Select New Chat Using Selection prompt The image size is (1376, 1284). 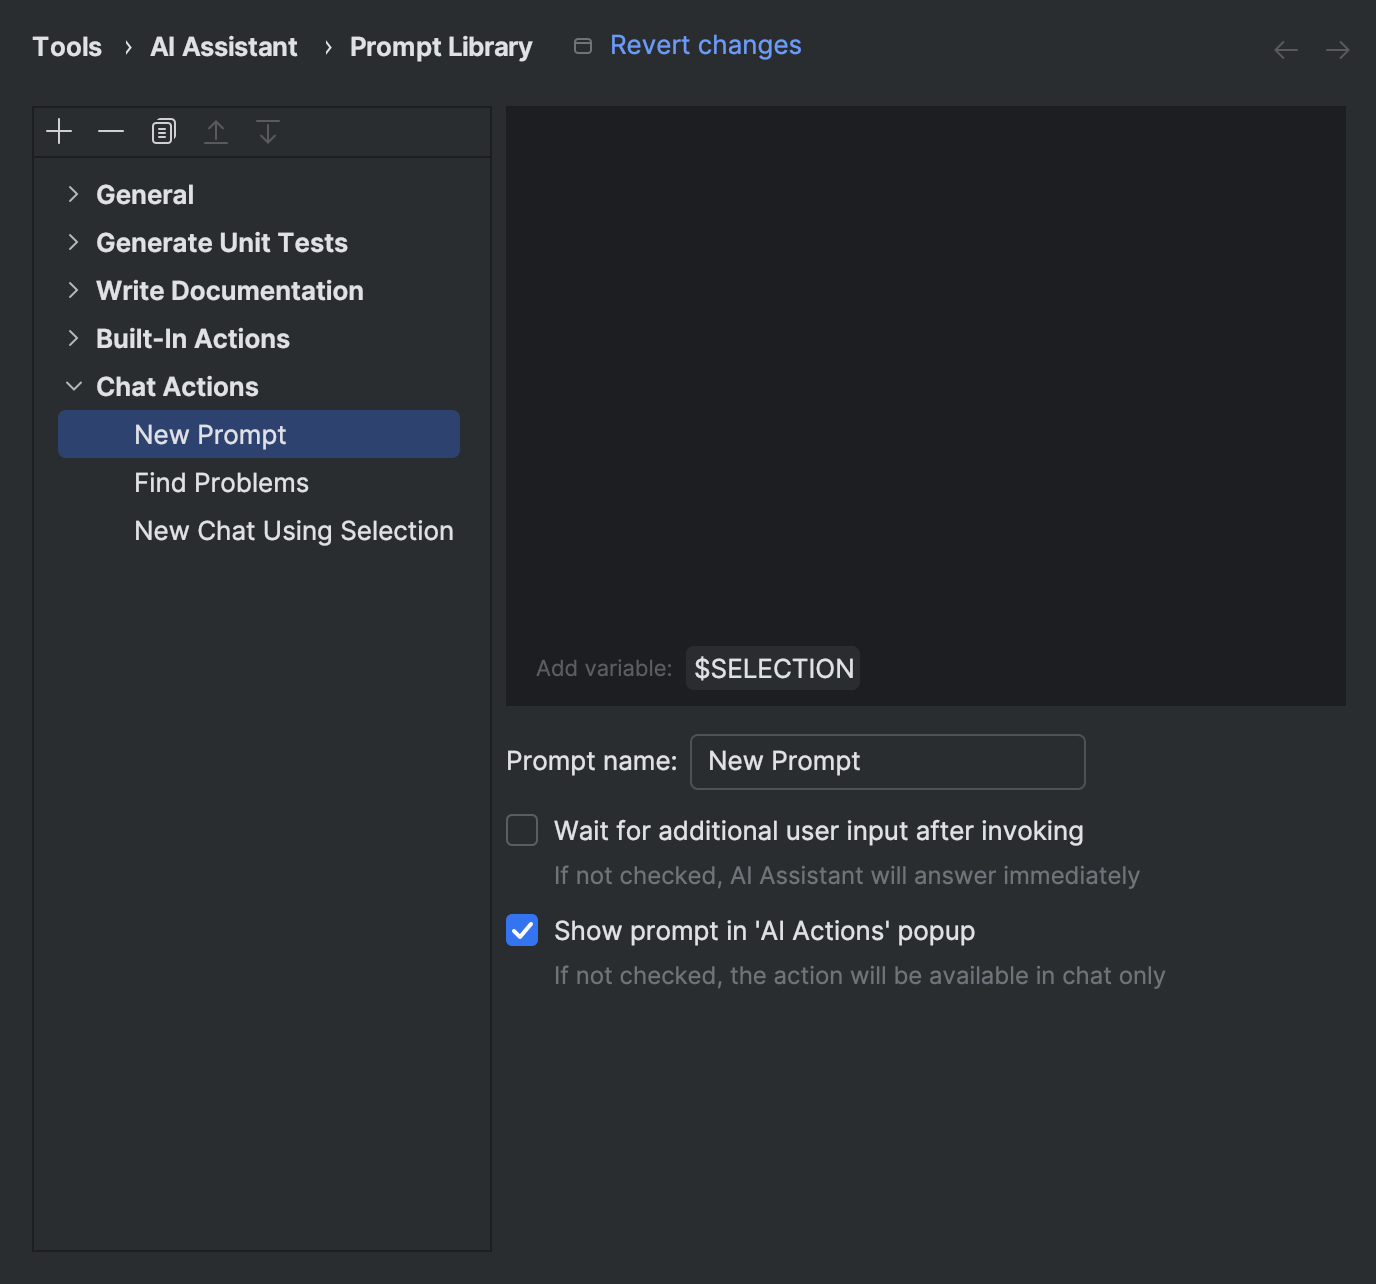coord(293,530)
